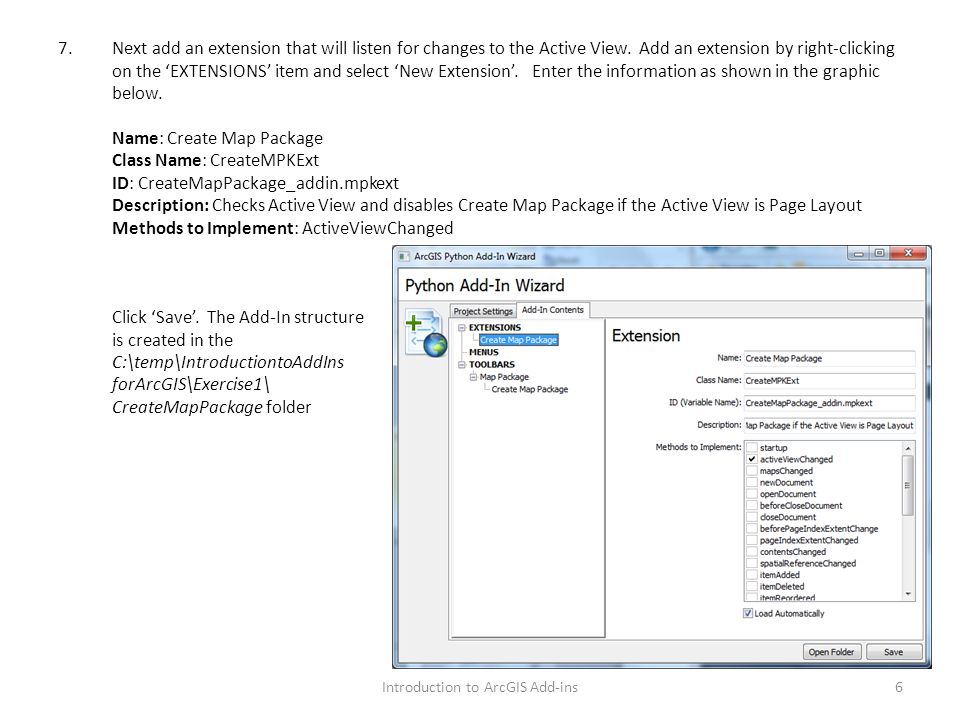
Task: Check the newDocument method
Action: click(752, 482)
